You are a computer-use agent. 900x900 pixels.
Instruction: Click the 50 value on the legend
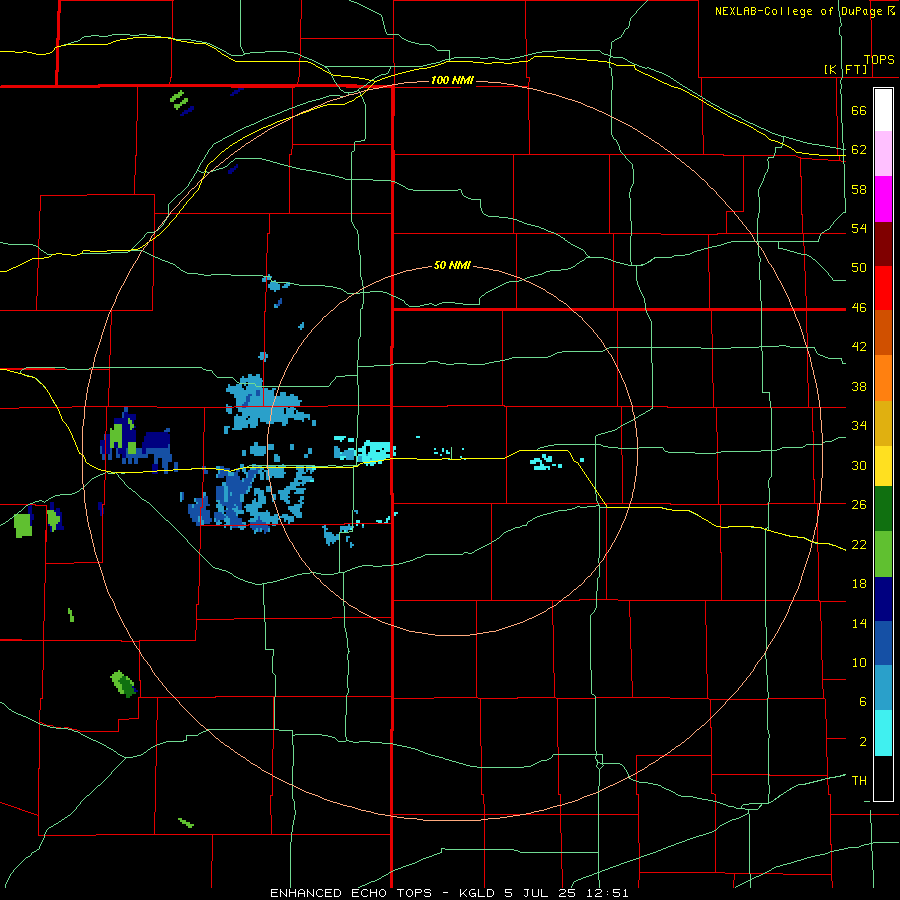click(x=859, y=268)
